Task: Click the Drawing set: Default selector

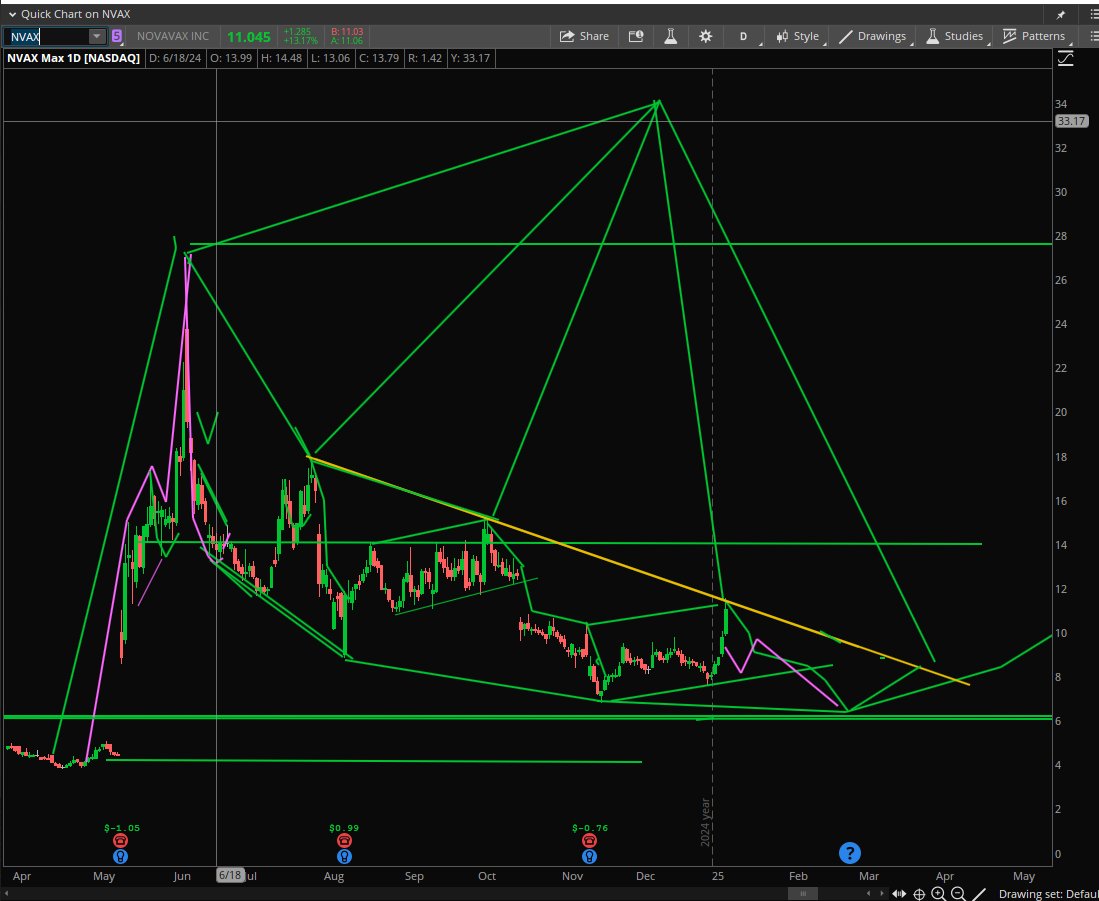Action: pos(1049,894)
